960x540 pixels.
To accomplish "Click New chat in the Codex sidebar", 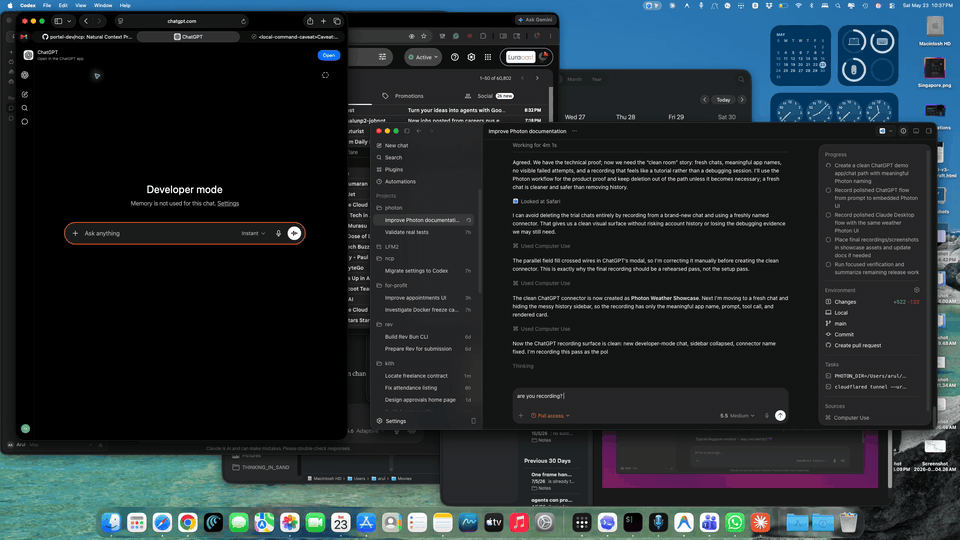I will (x=396, y=146).
